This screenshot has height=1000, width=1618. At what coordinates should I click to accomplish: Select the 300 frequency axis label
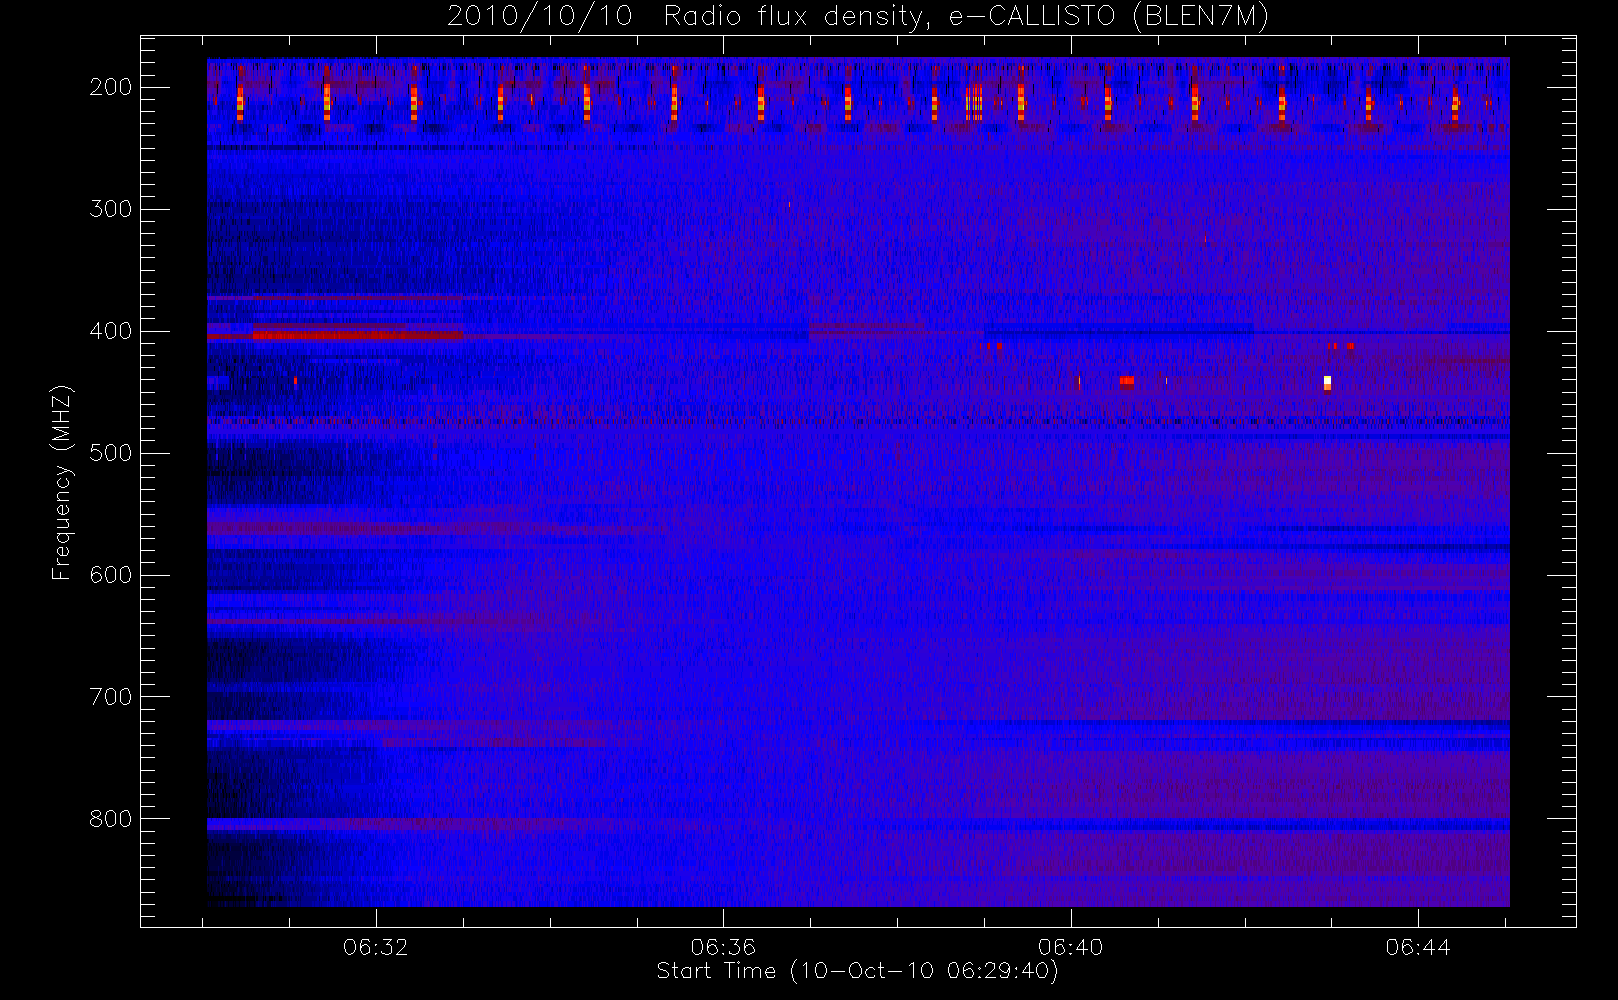click(111, 209)
